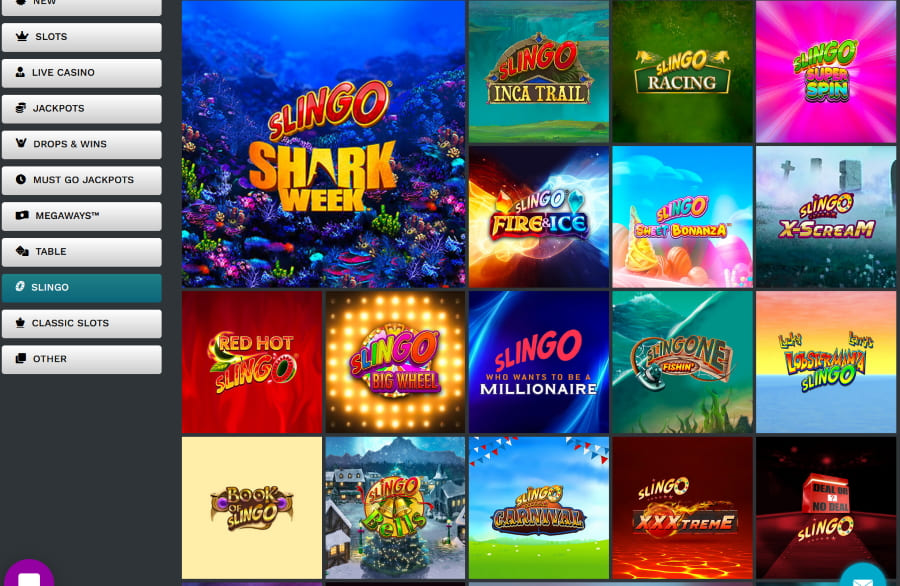The height and width of the screenshot is (586, 900).
Task: Click the clock icon beside Must Go Jackpots
Action: click(21, 179)
